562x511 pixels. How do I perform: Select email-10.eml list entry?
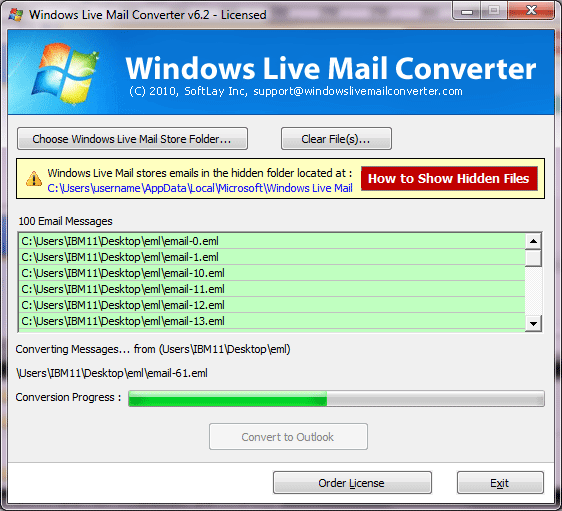(272, 273)
